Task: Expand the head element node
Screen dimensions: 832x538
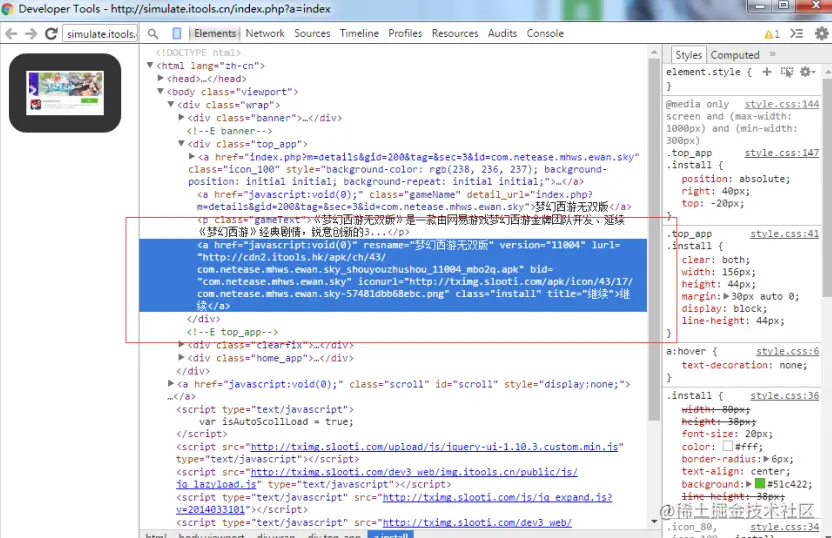Action: (x=161, y=78)
